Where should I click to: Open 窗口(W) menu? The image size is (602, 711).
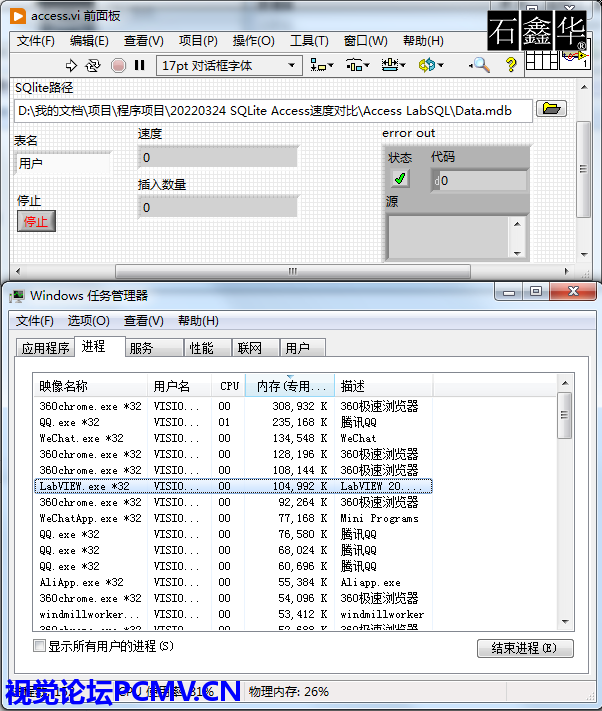pyautogui.click(x=365, y=41)
